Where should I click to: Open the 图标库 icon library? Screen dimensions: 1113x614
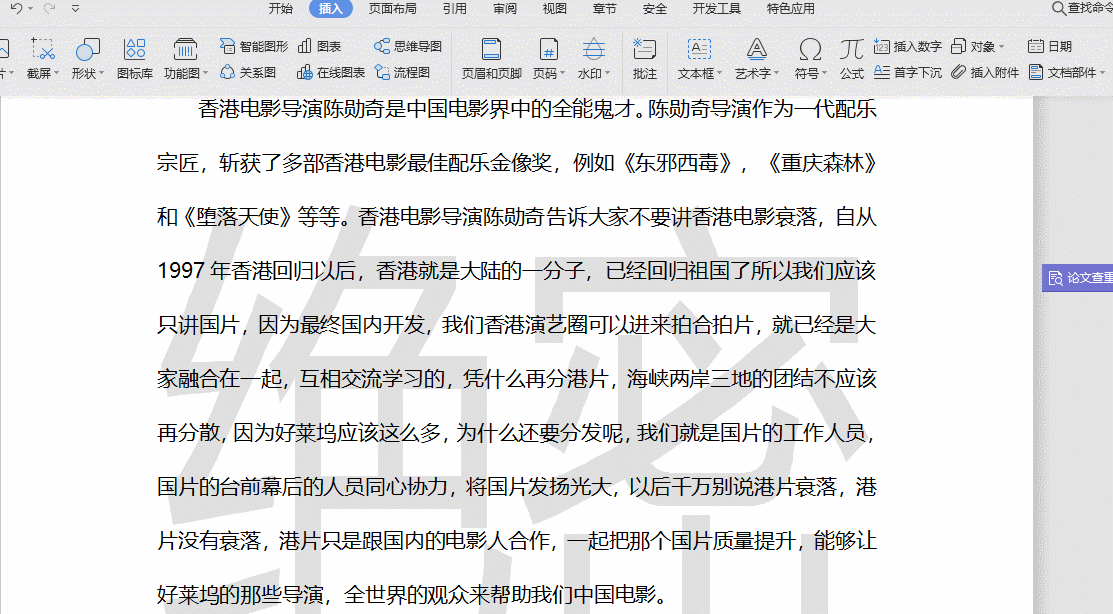(x=134, y=58)
